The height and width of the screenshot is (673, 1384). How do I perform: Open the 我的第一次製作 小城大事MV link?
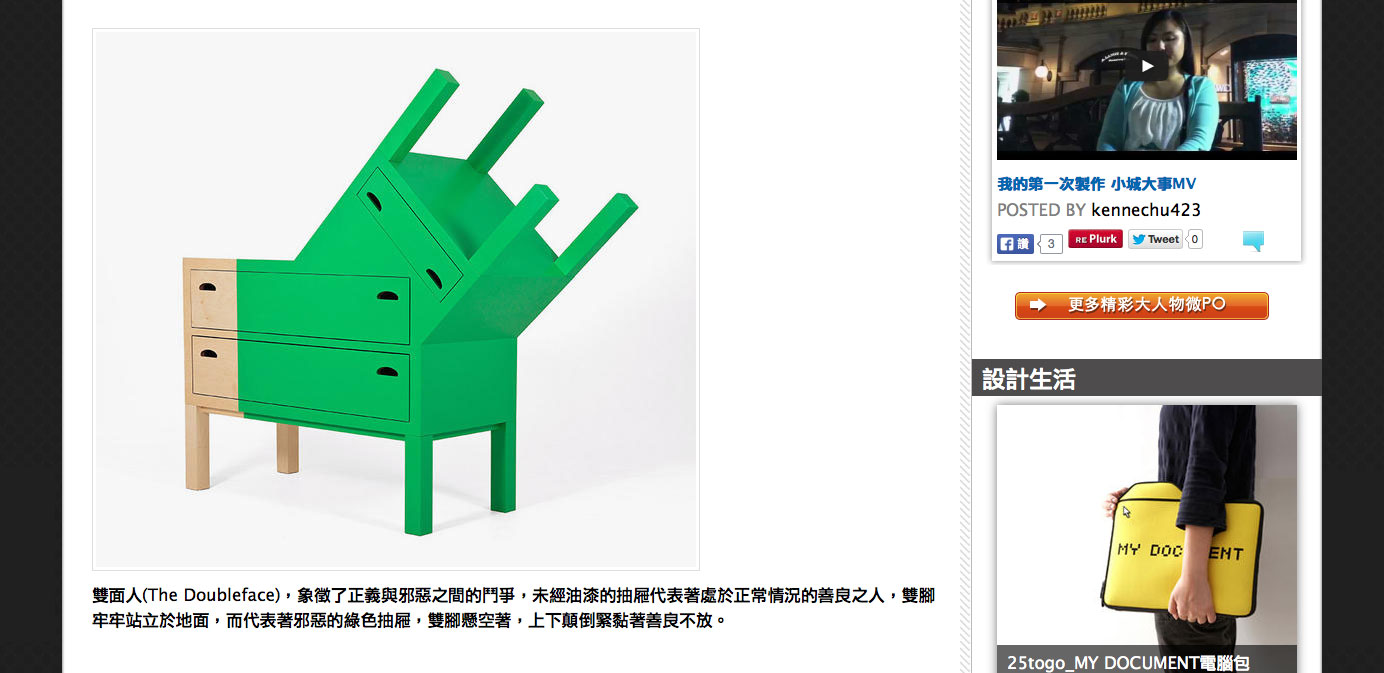(x=1096, y=184)
